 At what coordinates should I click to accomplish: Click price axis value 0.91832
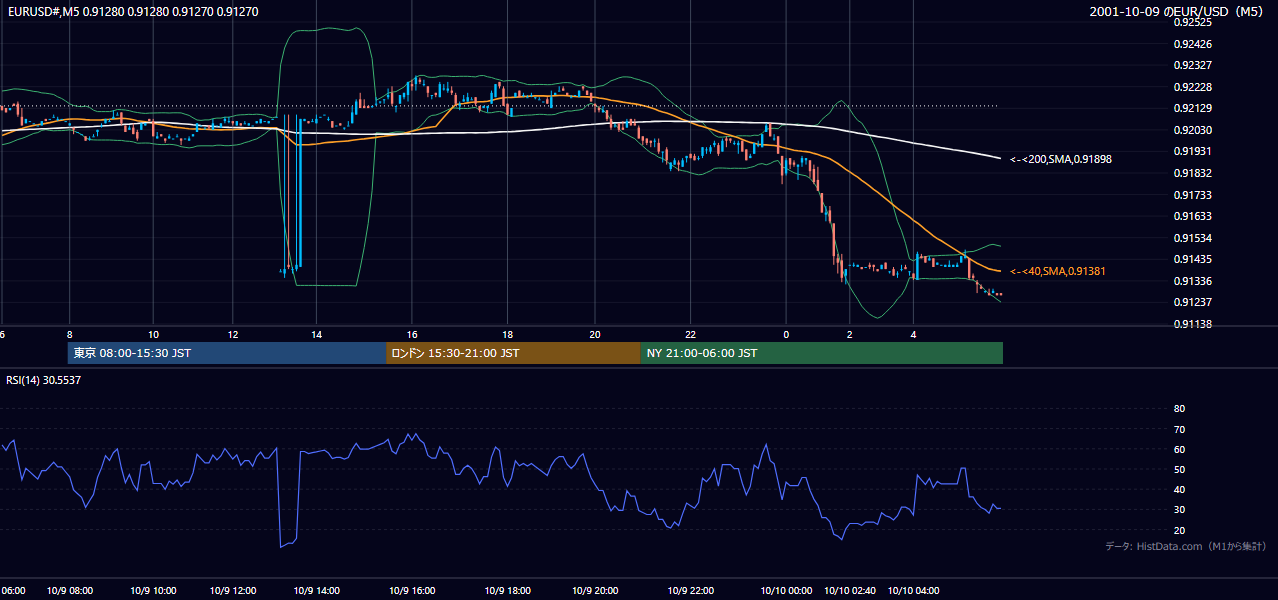point(1194,173)
